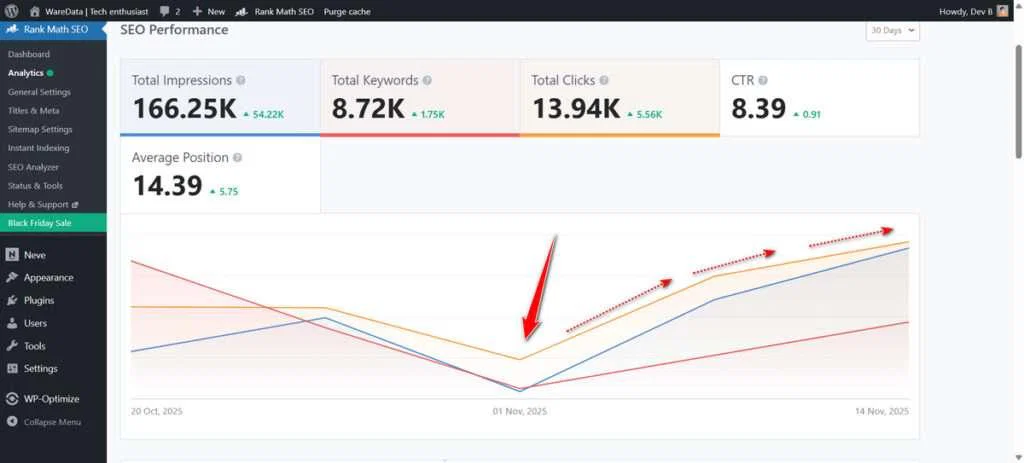Open the comments bubble icon

click(x=165, y=11)
